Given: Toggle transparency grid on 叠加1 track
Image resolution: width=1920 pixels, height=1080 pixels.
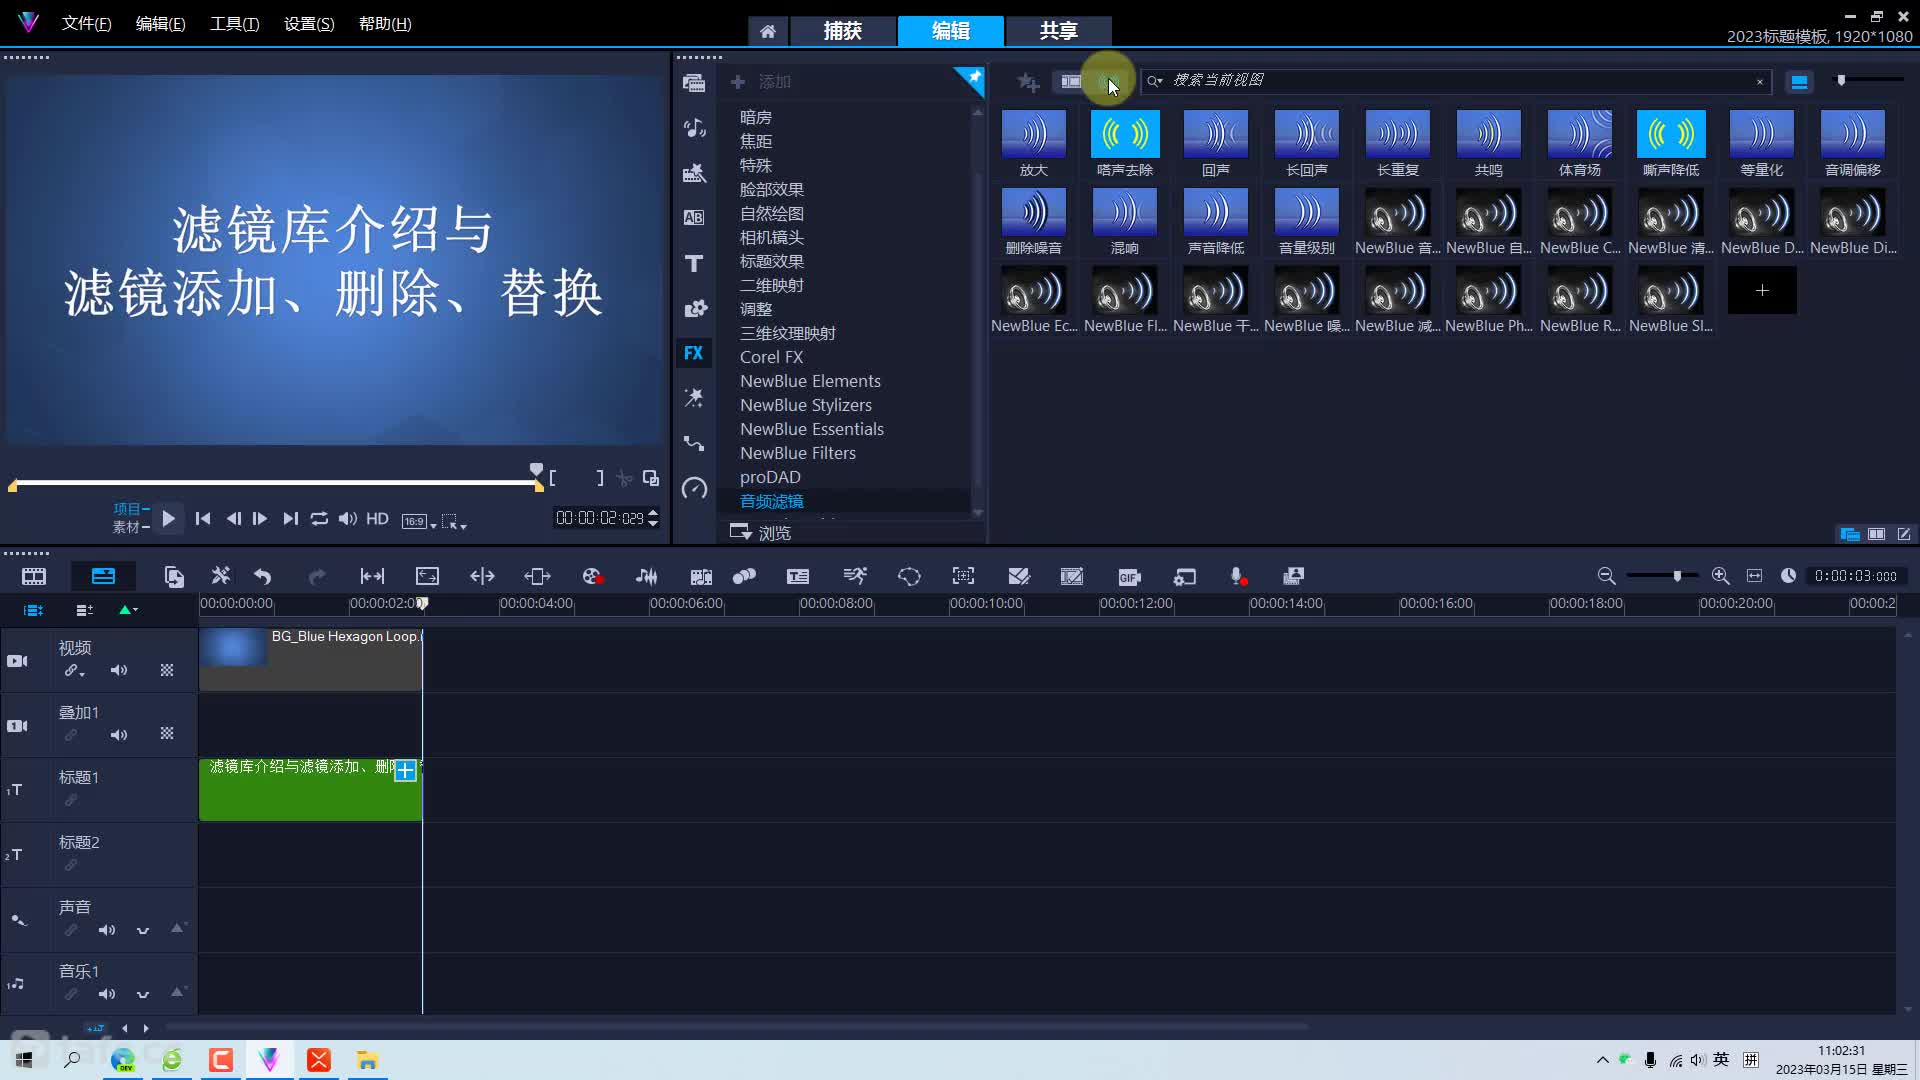Looking at the screenshot, I should pos(167,734).
